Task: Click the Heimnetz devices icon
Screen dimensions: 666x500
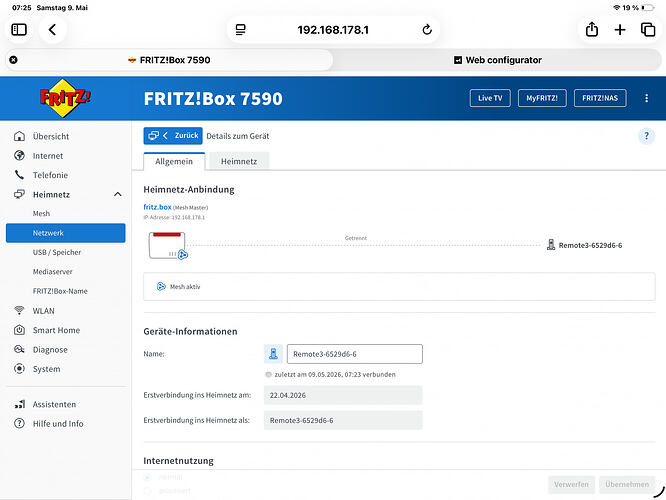Action: click(19, 194)
